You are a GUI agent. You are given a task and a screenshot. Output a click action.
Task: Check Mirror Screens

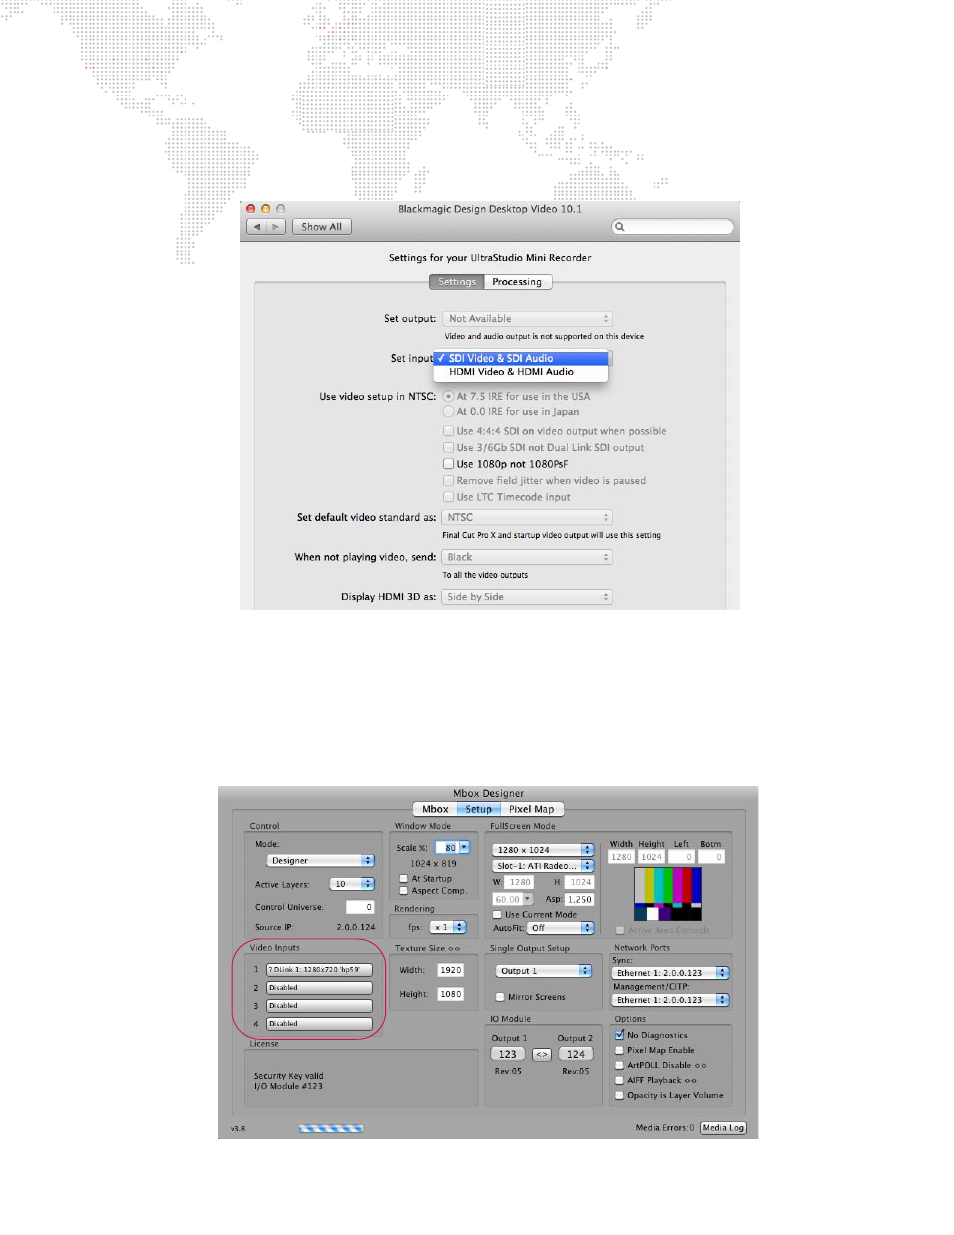coord(499,997)
